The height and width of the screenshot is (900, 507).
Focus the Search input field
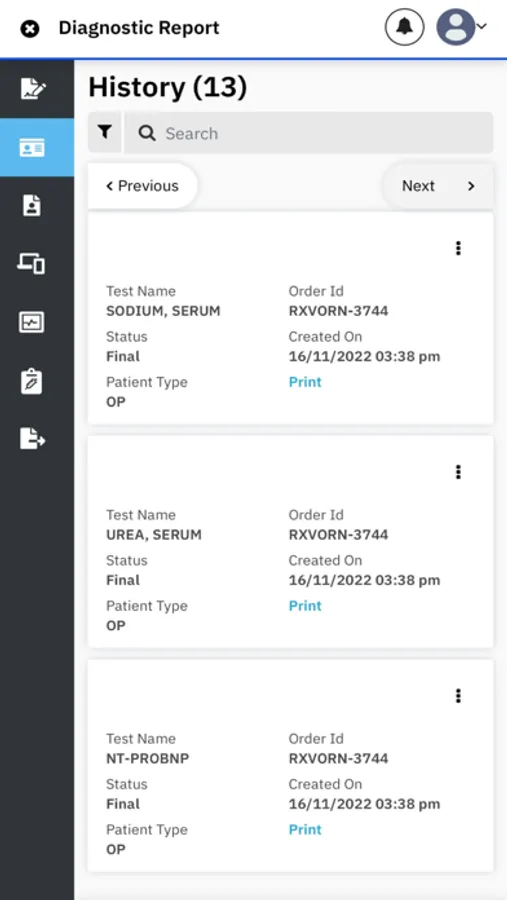309,133
